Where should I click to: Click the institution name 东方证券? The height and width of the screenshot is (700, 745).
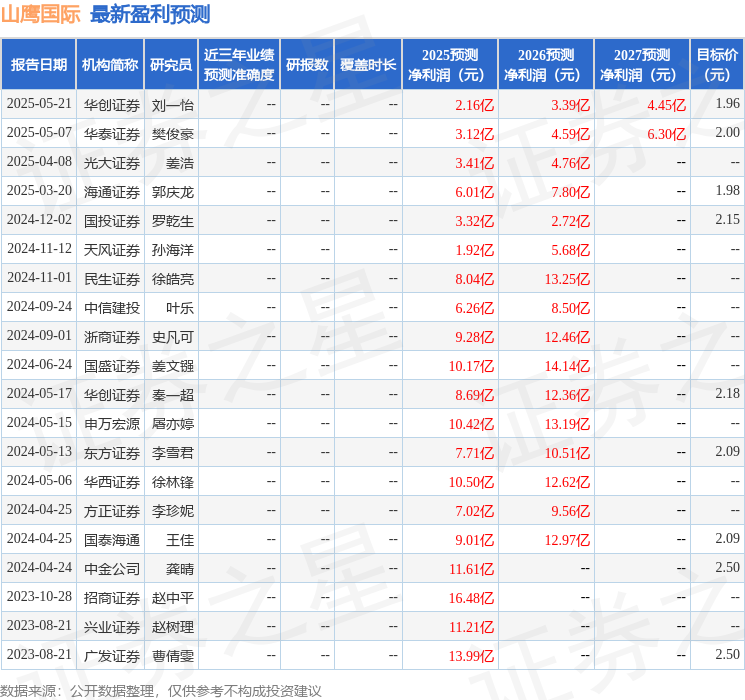[x=112, y=453]
